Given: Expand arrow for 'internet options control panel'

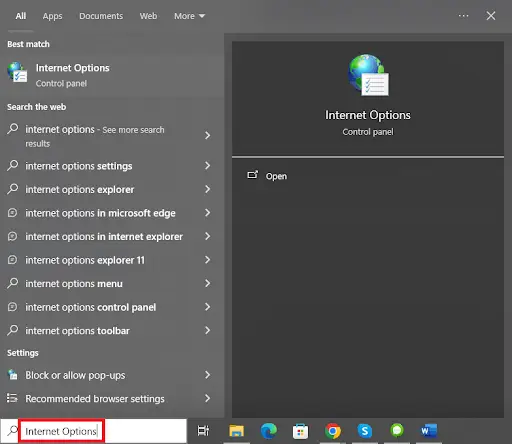Looking at the screenshot, I should point(207,307).
